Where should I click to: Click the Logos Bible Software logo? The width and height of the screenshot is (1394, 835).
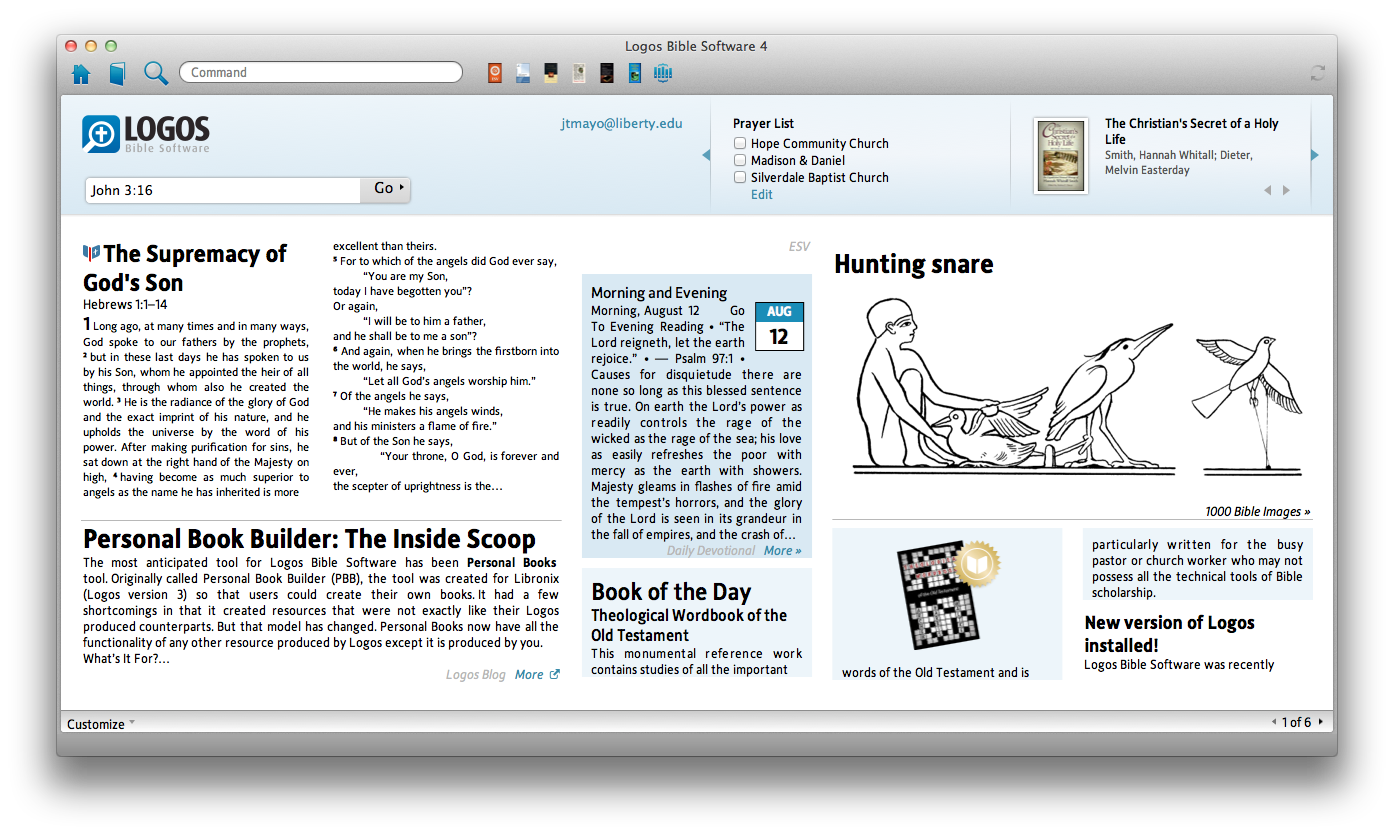click(146, 134)
